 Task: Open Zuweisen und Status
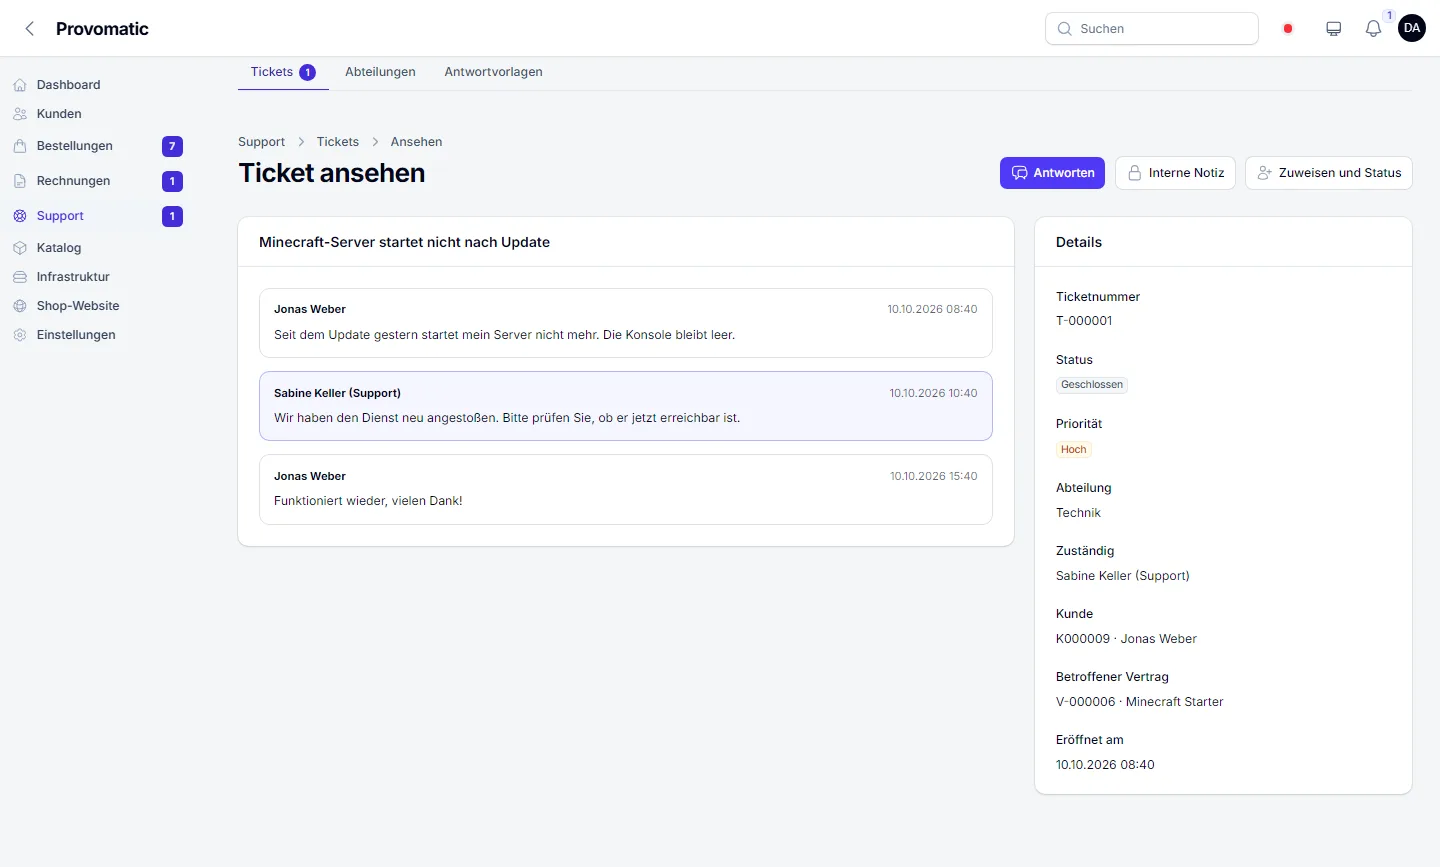point(1328,173)
